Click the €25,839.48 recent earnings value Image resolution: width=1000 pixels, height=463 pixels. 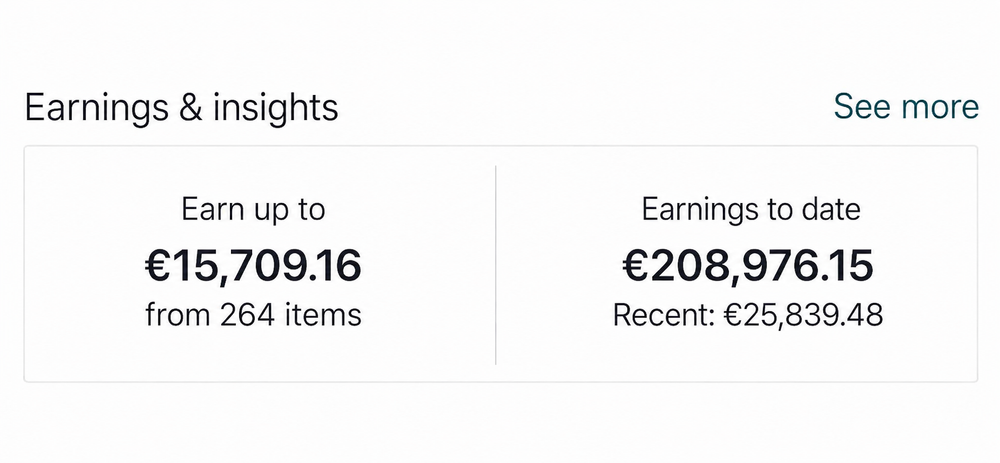click(x=804, y=315)
